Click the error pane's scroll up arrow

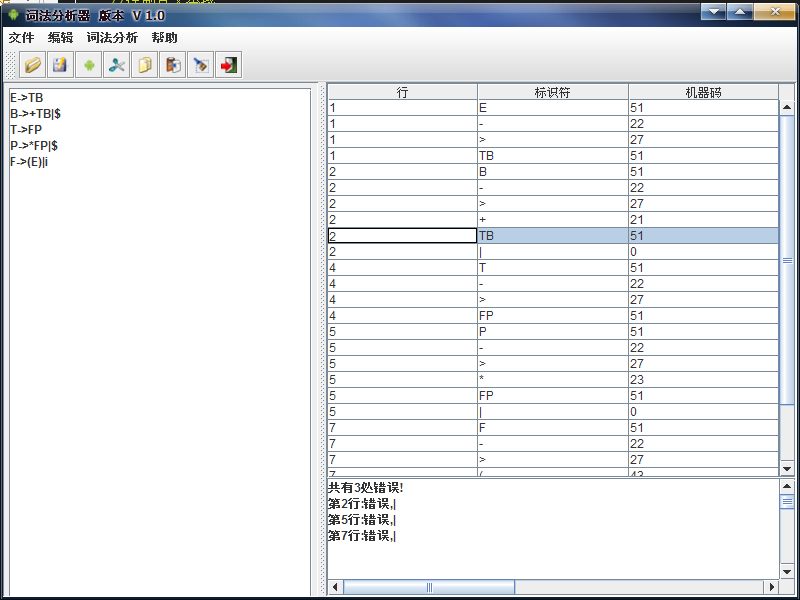[x=787, y=486]
